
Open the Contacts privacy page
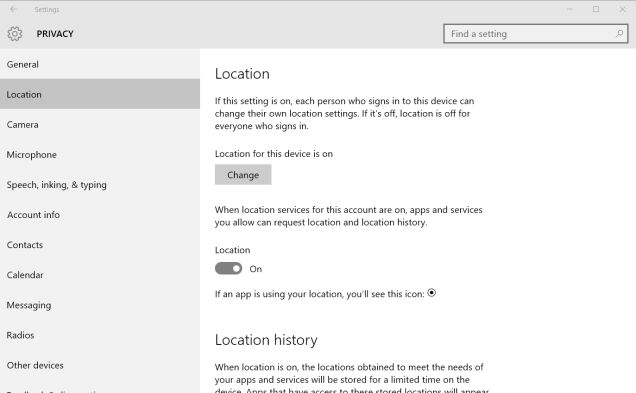pos(100,245)
